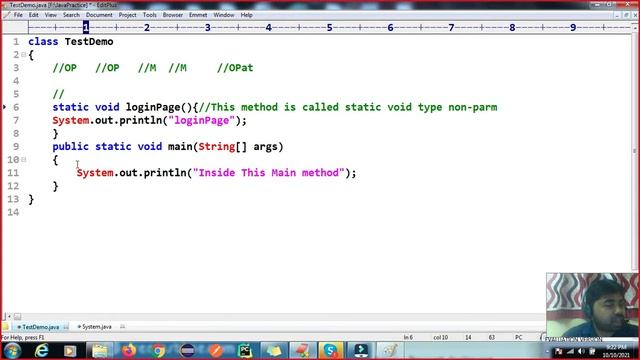Click 'PC' file format in status bar
This screenshot has height=360, width=640.
[518, 338]
